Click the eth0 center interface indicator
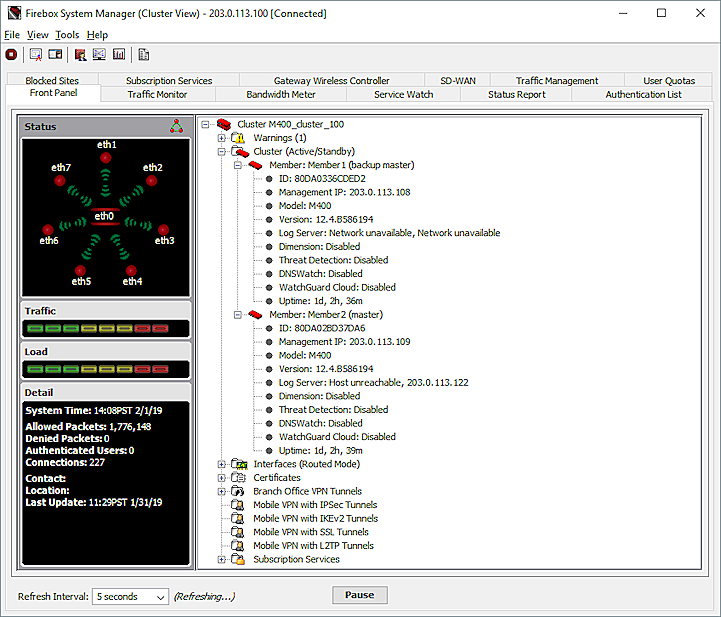Viewport: 721px width, 617px height. pos(105,217)
